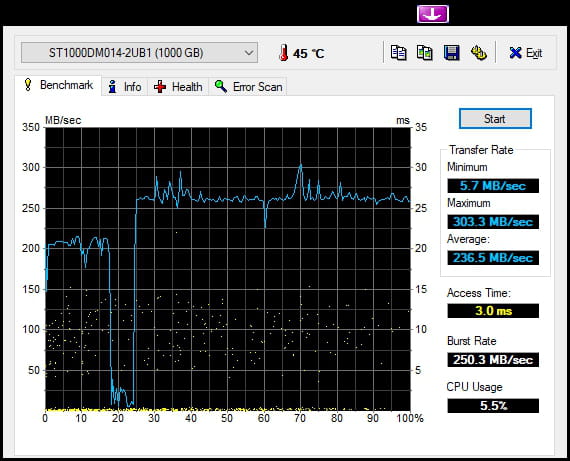Click the red cross Health icon
Viewport: 570px width, 461px height.
160,87
